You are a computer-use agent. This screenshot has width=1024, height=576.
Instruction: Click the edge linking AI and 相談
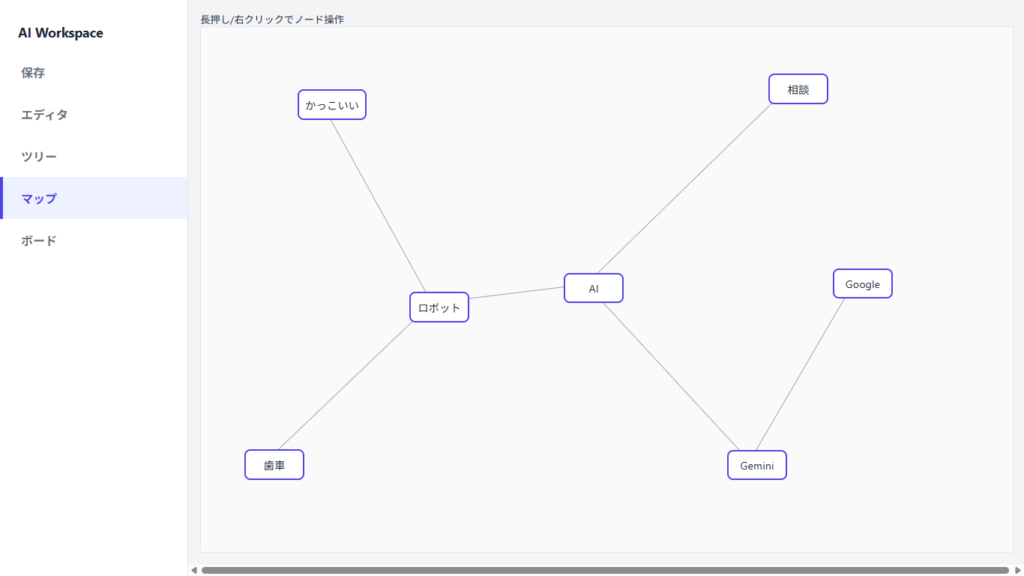point(686,186)
